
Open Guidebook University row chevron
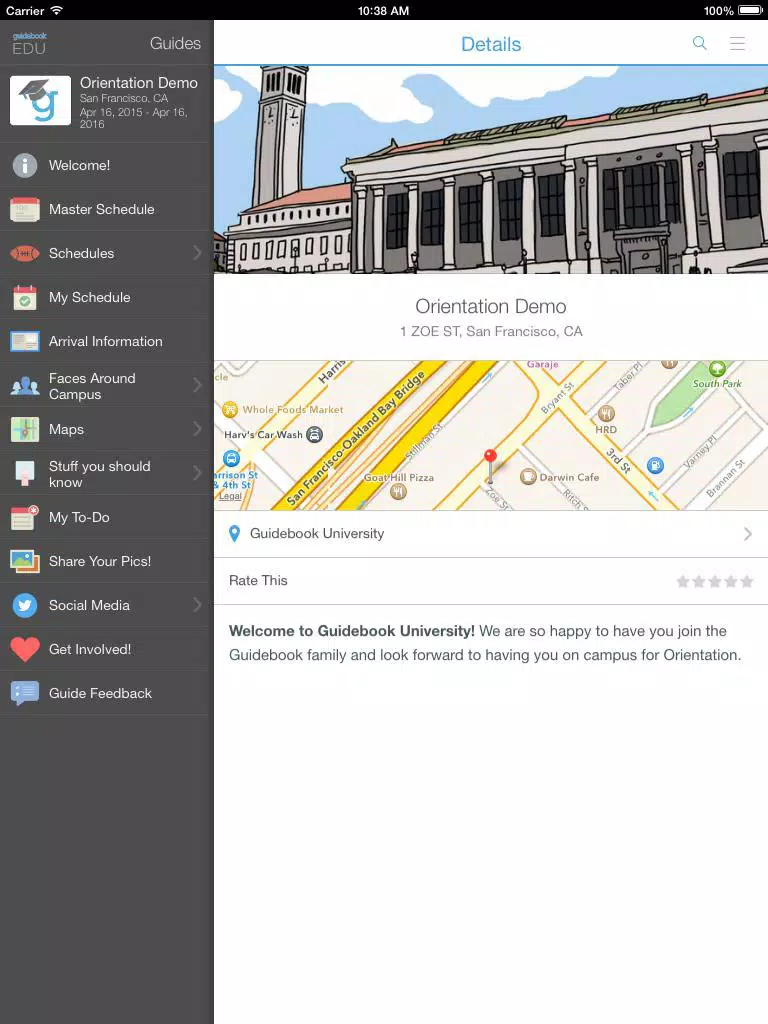(748, 534)
